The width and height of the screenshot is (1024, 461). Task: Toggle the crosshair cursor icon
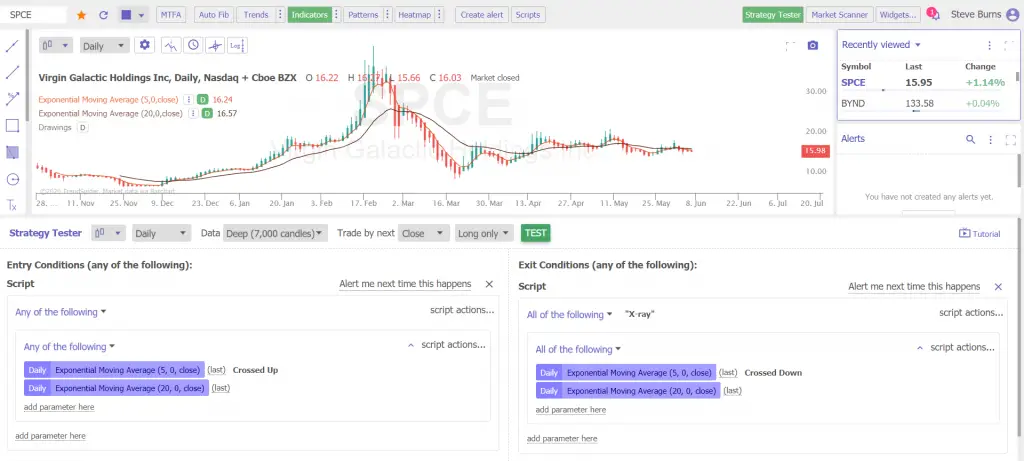click(215, 45)
